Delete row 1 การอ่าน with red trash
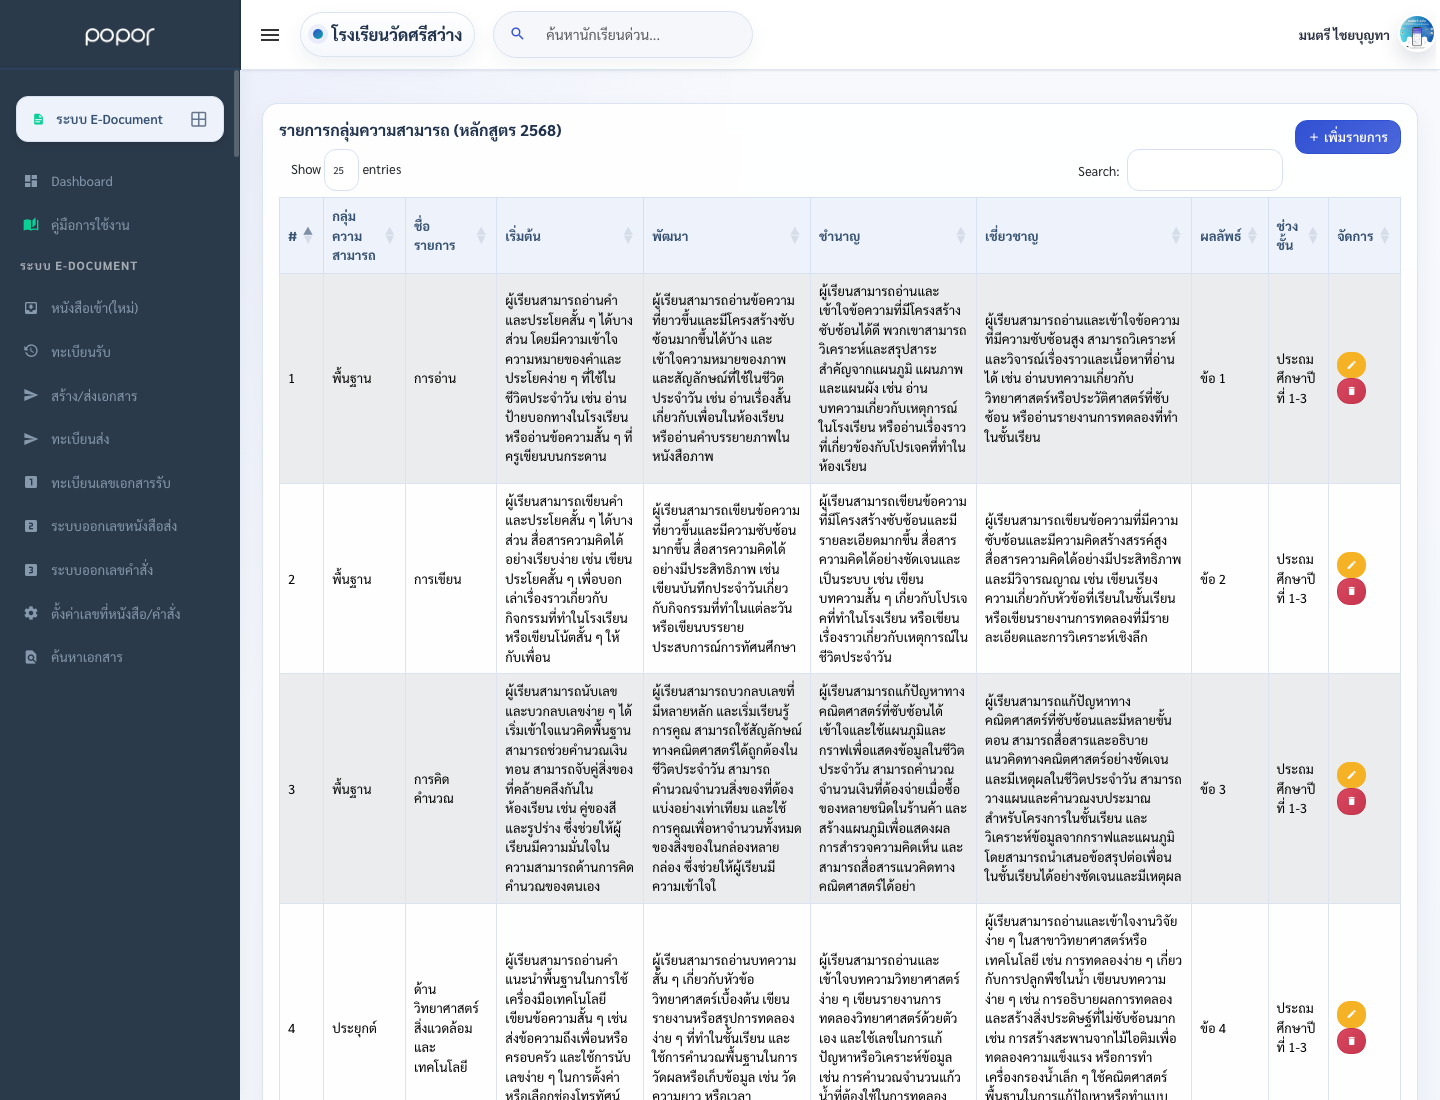Image resolution: width=1440 pixels, height=1100 pixels. [1351, 391]
